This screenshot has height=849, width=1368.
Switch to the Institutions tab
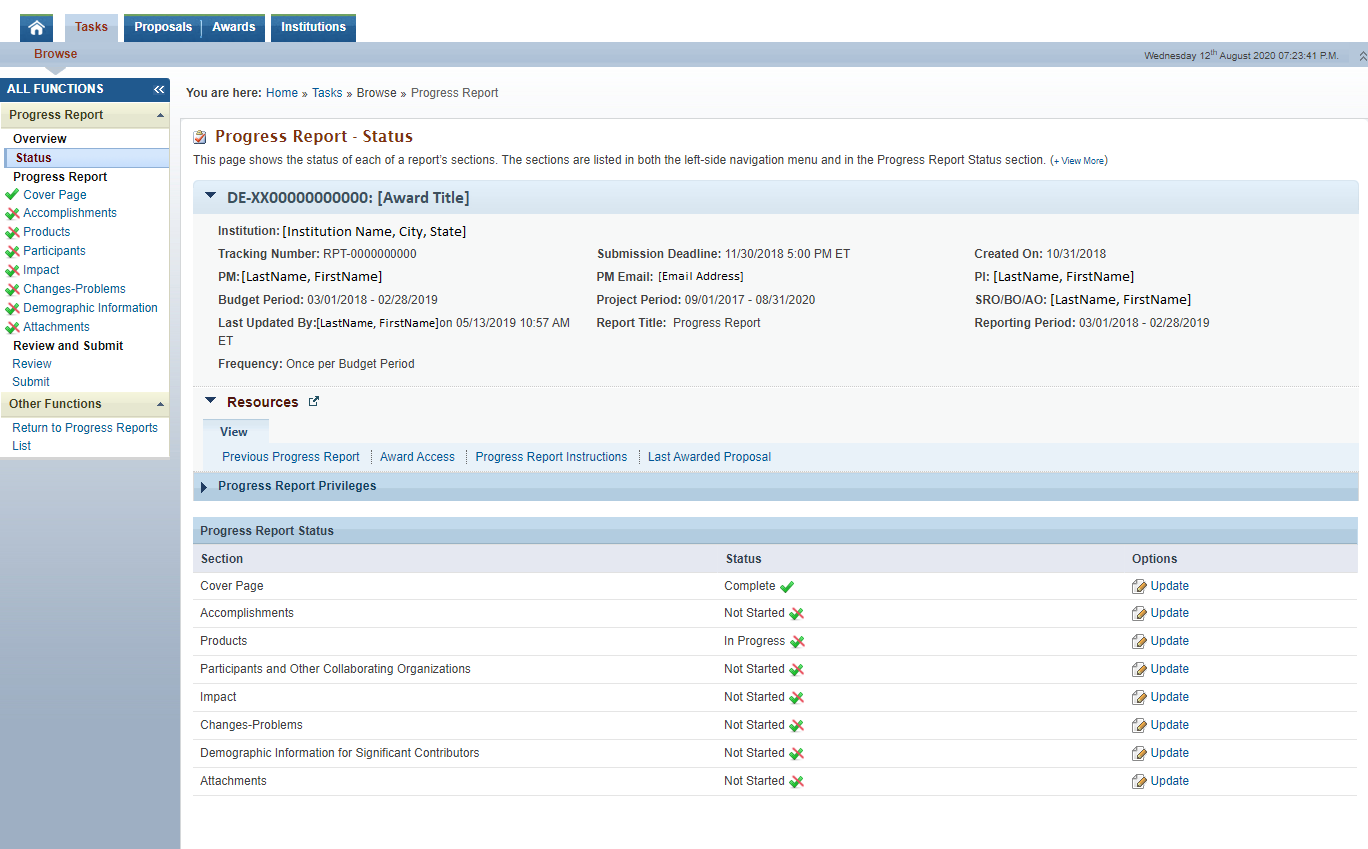point(313,27)
